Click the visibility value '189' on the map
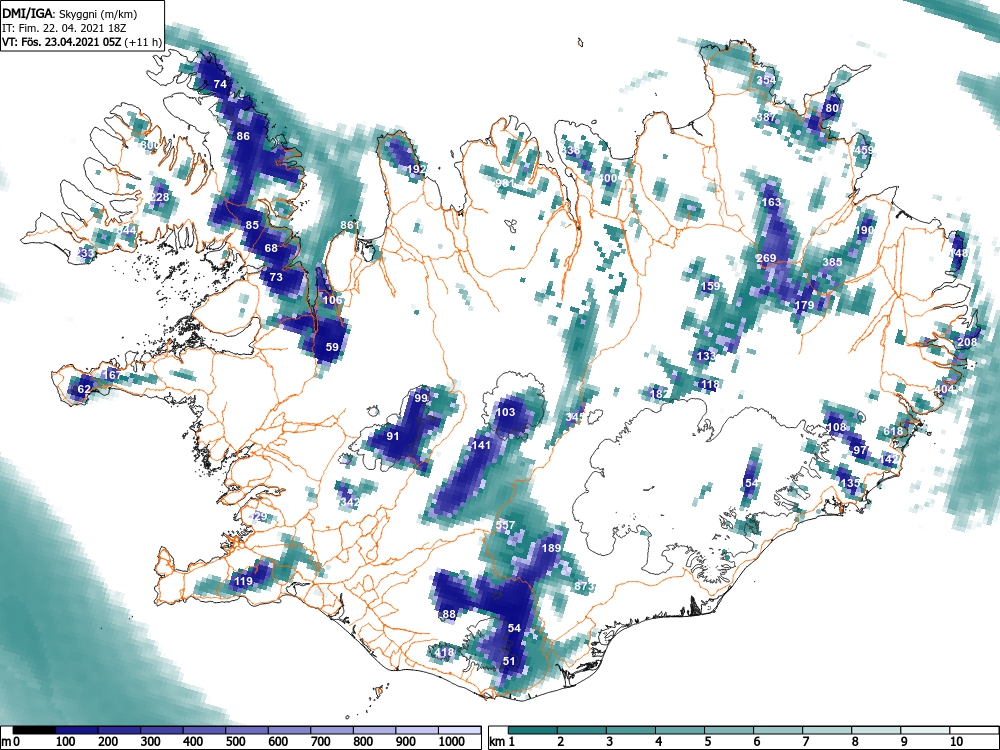 [x=551, y=548]
